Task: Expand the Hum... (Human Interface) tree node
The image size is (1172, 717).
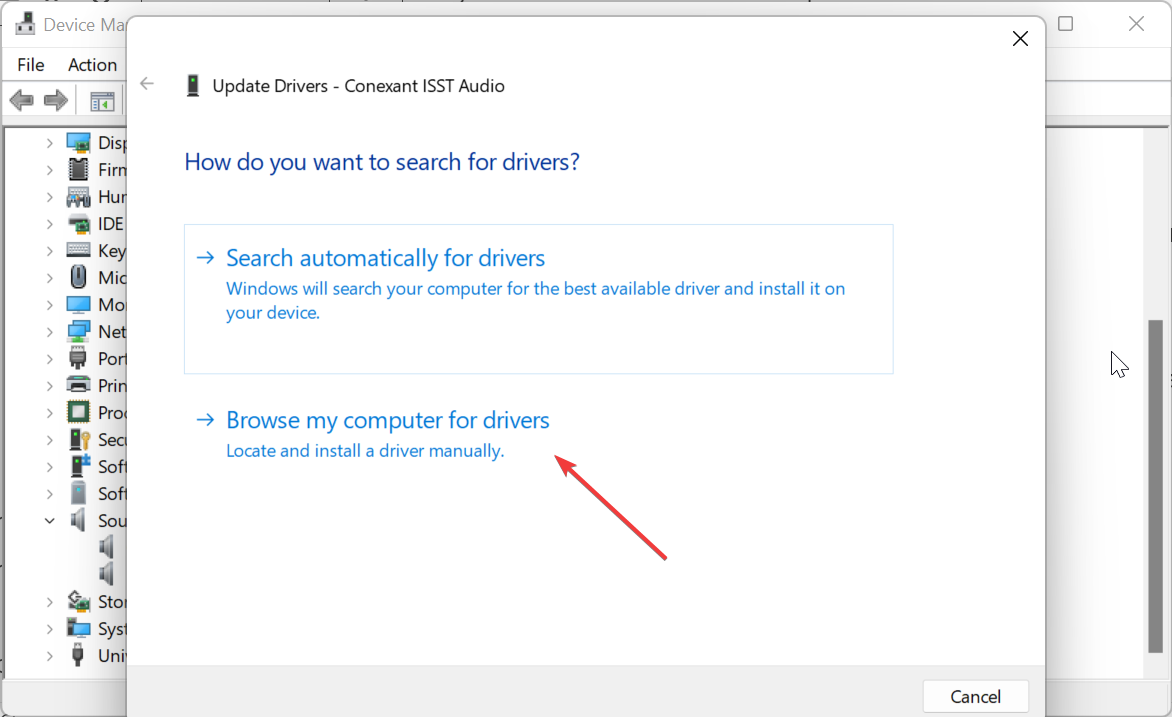Action: 49,197
